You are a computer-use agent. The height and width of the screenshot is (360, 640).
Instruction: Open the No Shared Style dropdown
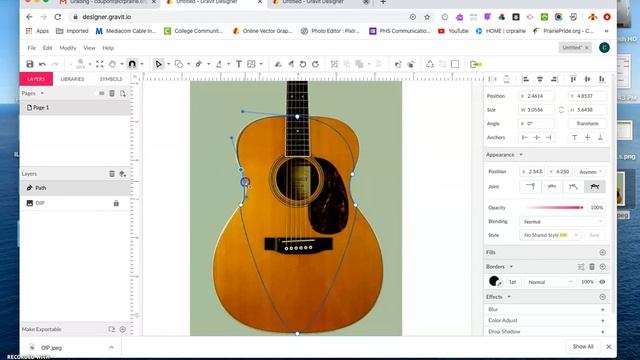[550, 235]
